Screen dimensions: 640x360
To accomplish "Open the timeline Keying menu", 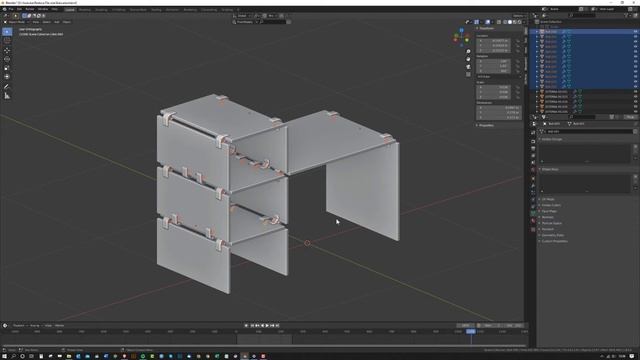I will coord(35,325).
